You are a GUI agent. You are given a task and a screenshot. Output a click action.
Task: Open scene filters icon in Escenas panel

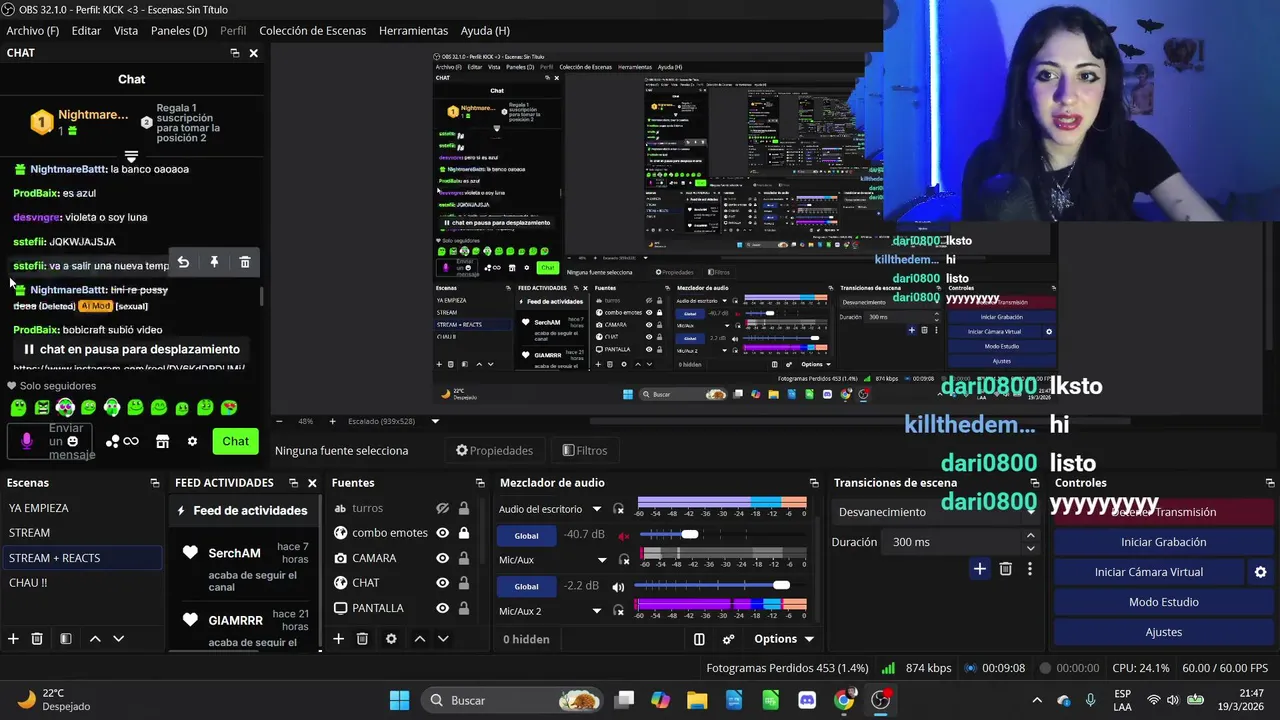65,639
